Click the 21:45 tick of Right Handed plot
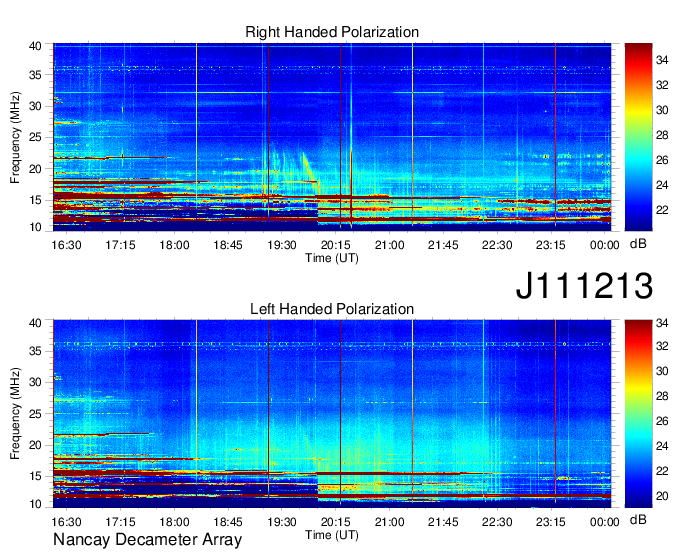The width and height of the screenshot is (680, 552). (443, 245)
